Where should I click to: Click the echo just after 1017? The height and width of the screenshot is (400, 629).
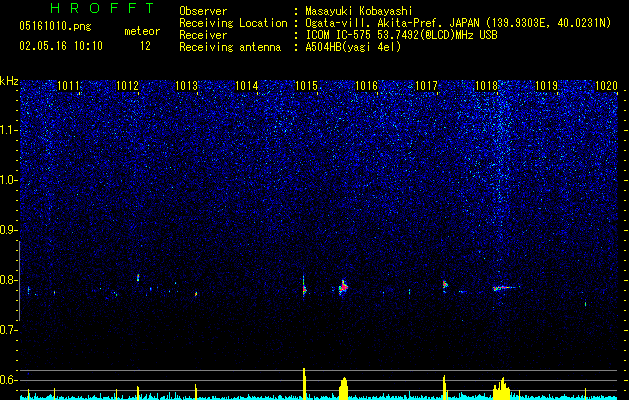tap(444, 285)
